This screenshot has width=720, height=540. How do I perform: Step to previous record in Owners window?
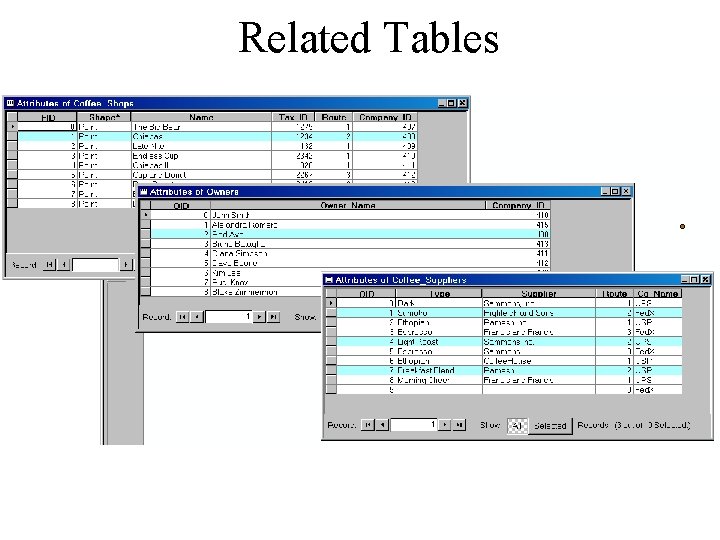(x=197, y=317)
